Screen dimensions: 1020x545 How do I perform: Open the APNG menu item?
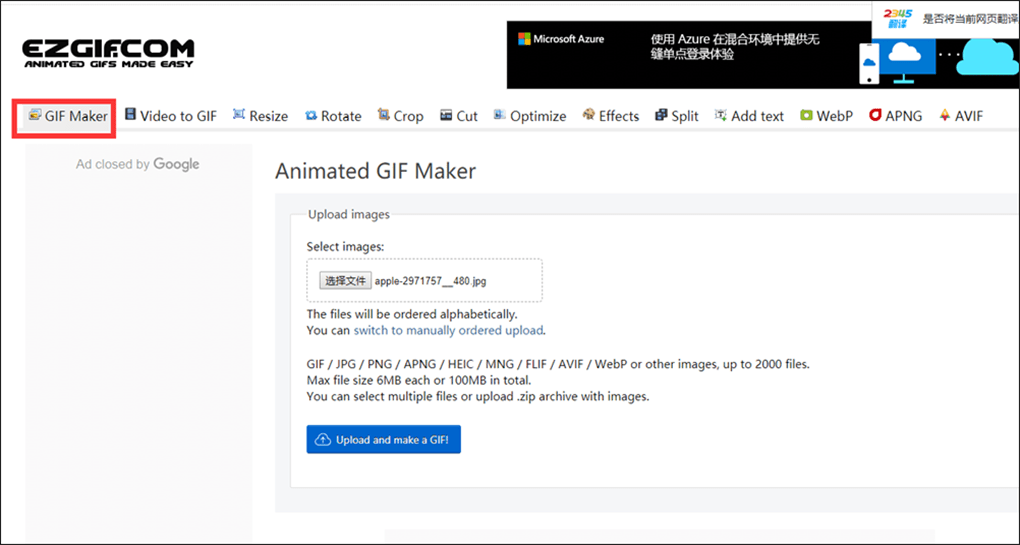[896, 116]
